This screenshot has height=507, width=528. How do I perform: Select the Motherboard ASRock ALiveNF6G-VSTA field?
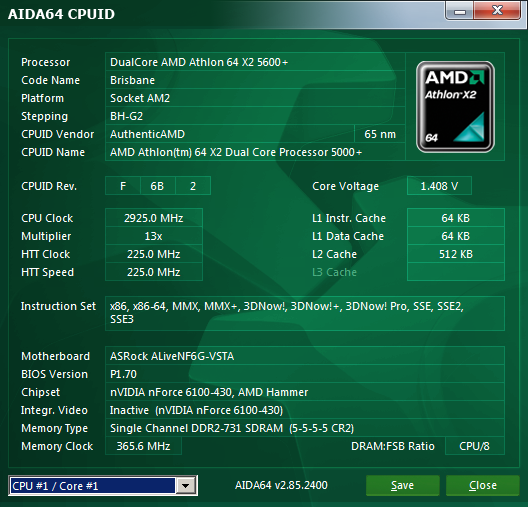(305, 356)
